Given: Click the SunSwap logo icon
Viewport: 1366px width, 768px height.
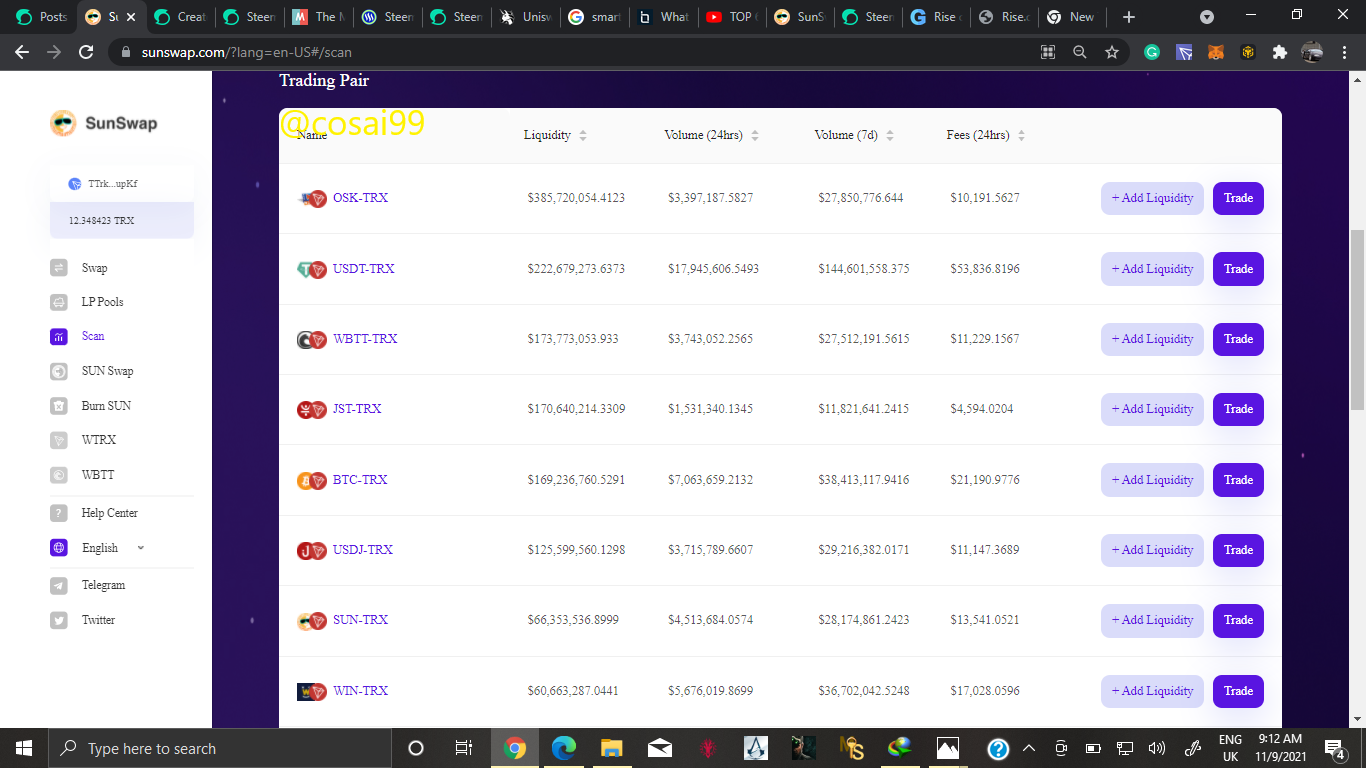Looking at the screenshot, I should pyautogui.click(x=63, y=123).
